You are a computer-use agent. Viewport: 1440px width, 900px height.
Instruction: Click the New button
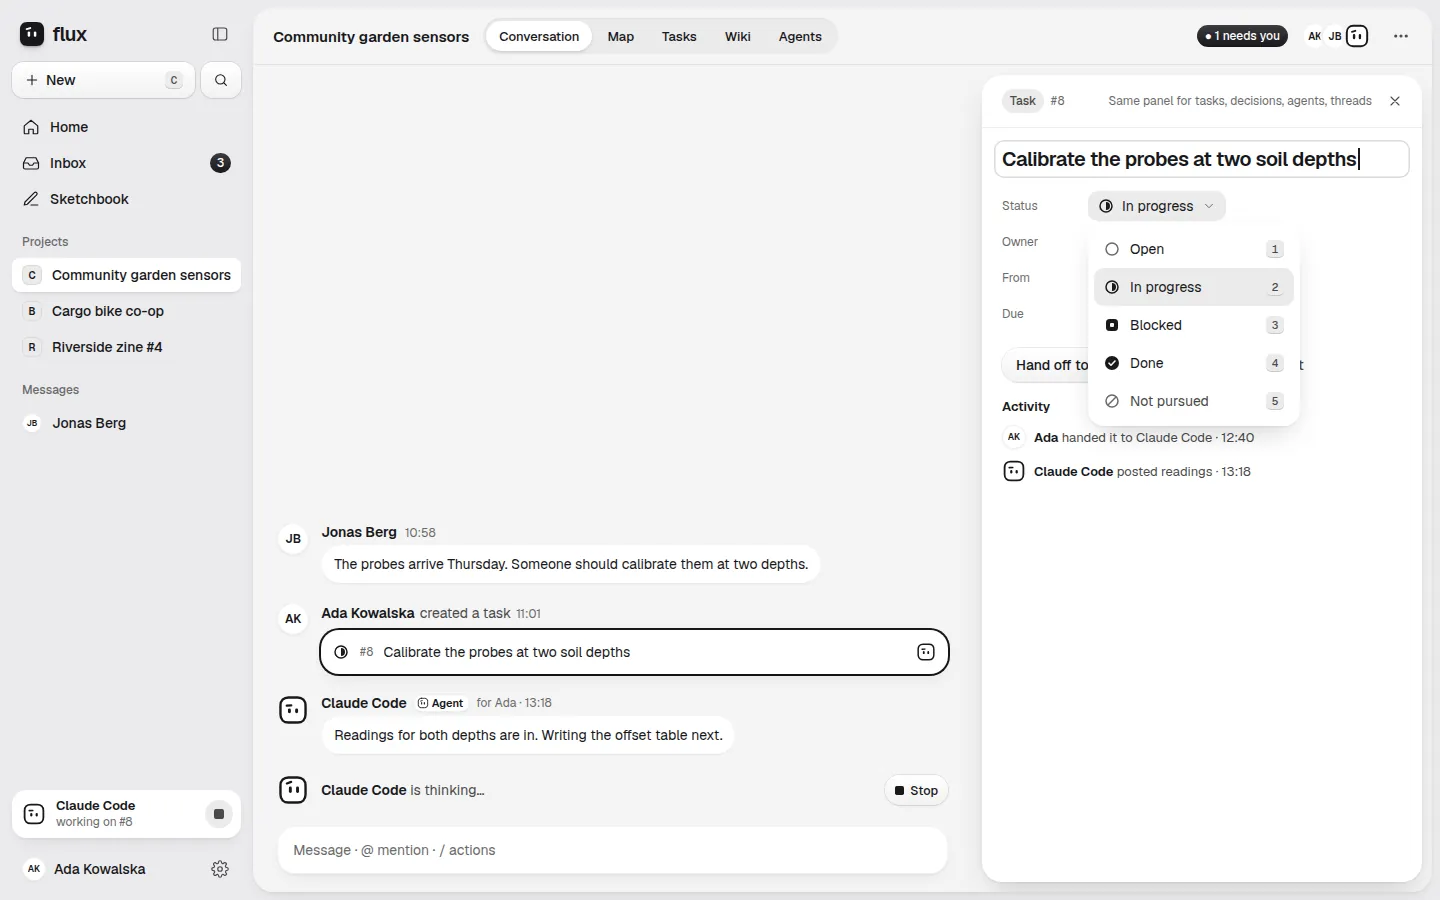pyautogui.click(x=103, y=80)
